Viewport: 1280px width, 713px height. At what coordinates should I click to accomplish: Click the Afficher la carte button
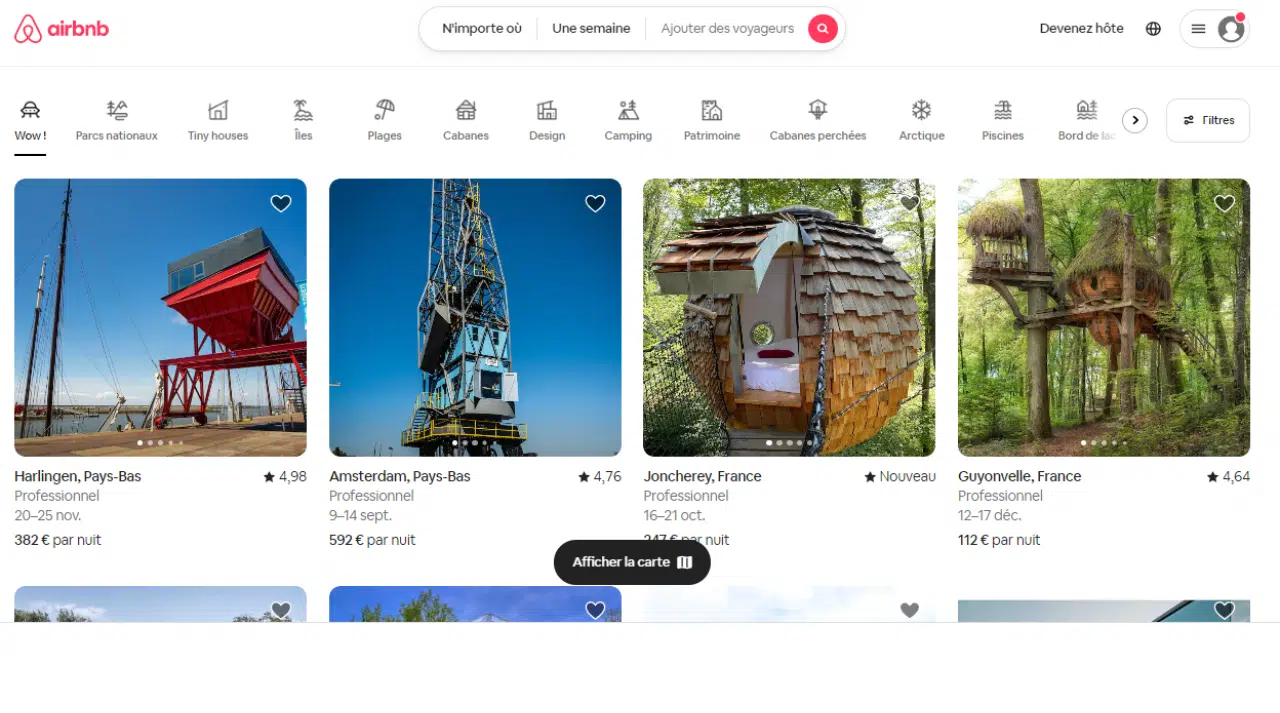(632, 562)
